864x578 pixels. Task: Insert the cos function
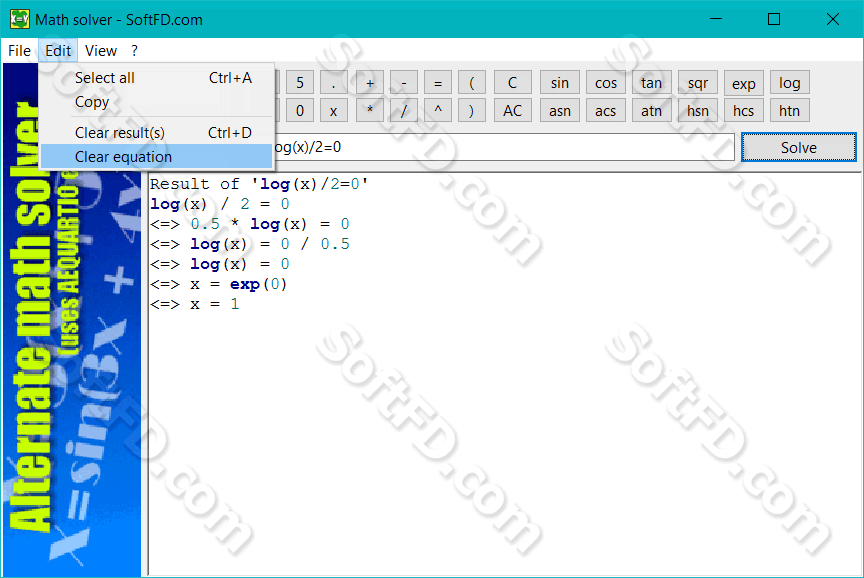click(606, 83)
